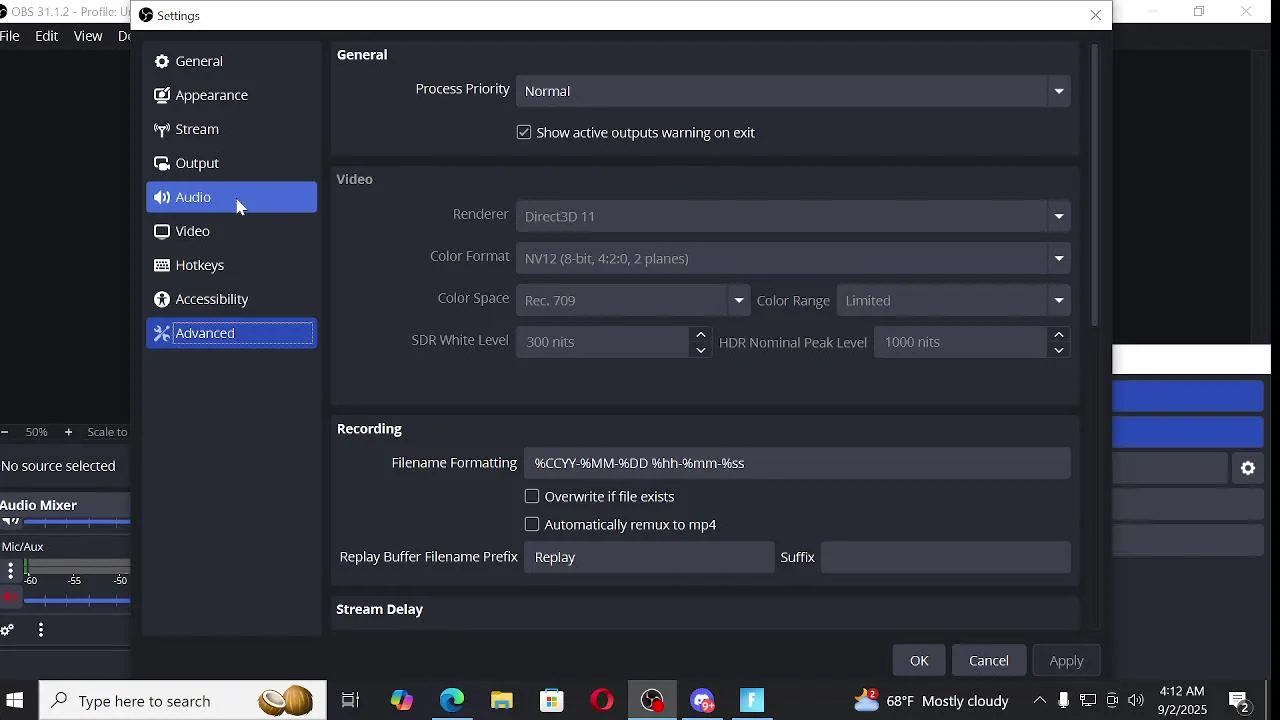This screenshot has width=1280, height=720.
Task: Click the OBS Studio taskbar icon
Action: (x=652, y=701)
